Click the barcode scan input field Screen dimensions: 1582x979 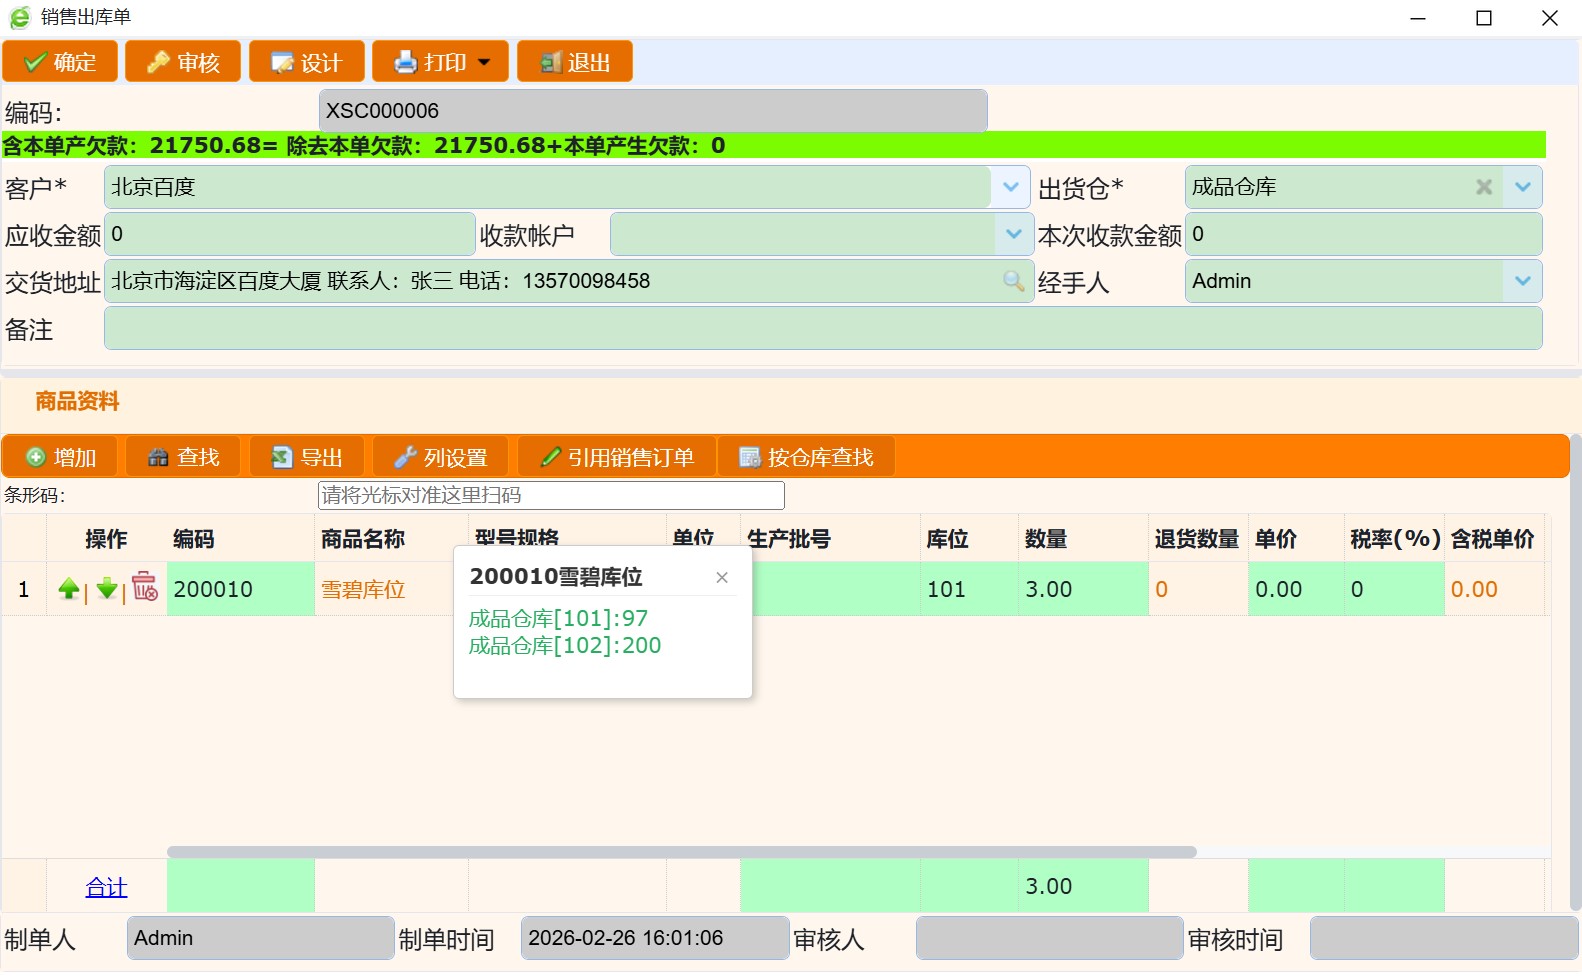pyautogui.click(x=550, y=495)
